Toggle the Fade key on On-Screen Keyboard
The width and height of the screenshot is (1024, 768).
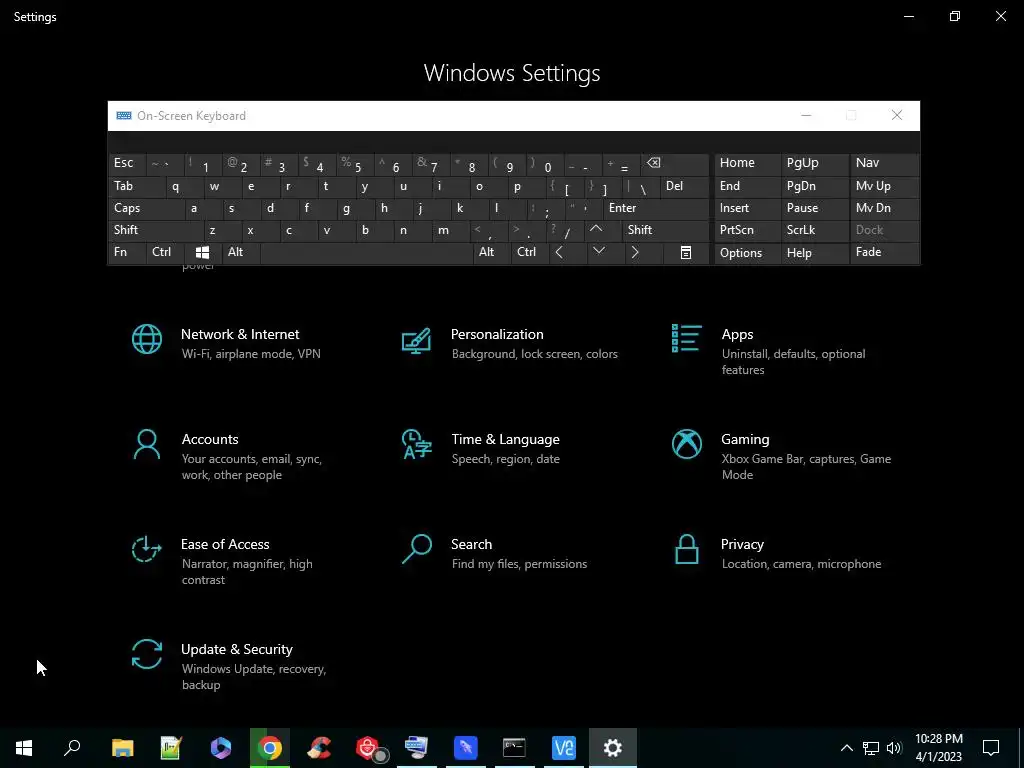(884, 253)
